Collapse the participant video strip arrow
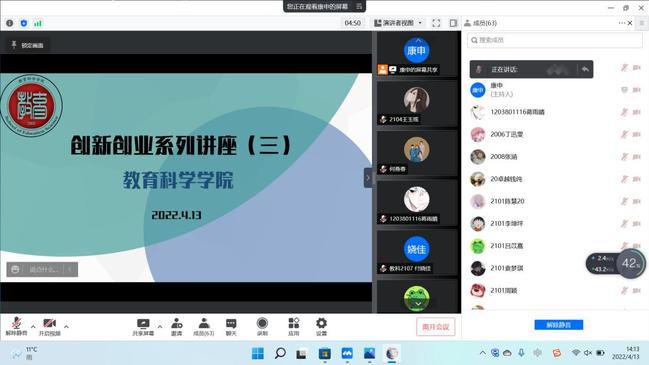This screenshot has height=365, width=649. click(x=368, y=178)
